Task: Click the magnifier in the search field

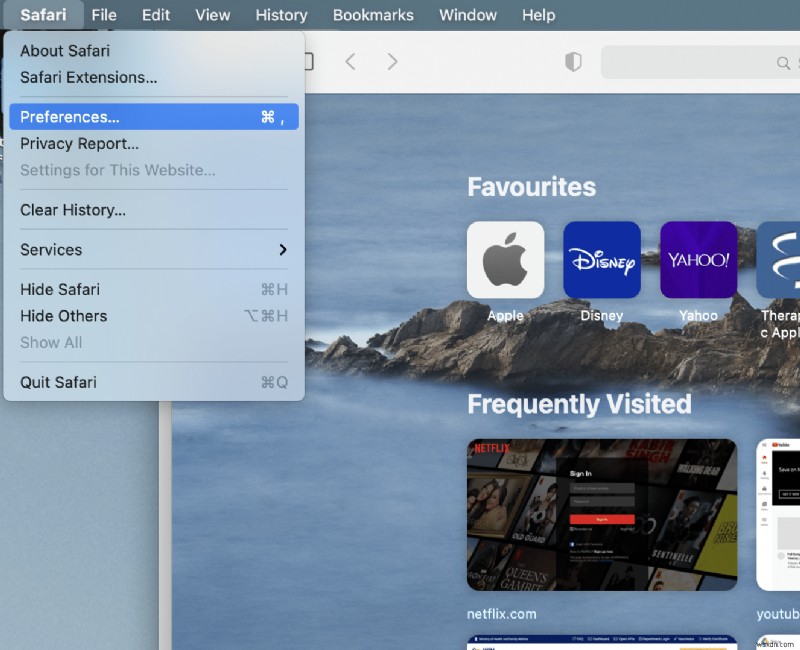Action: pyautogui.click(x=781, y=61)
